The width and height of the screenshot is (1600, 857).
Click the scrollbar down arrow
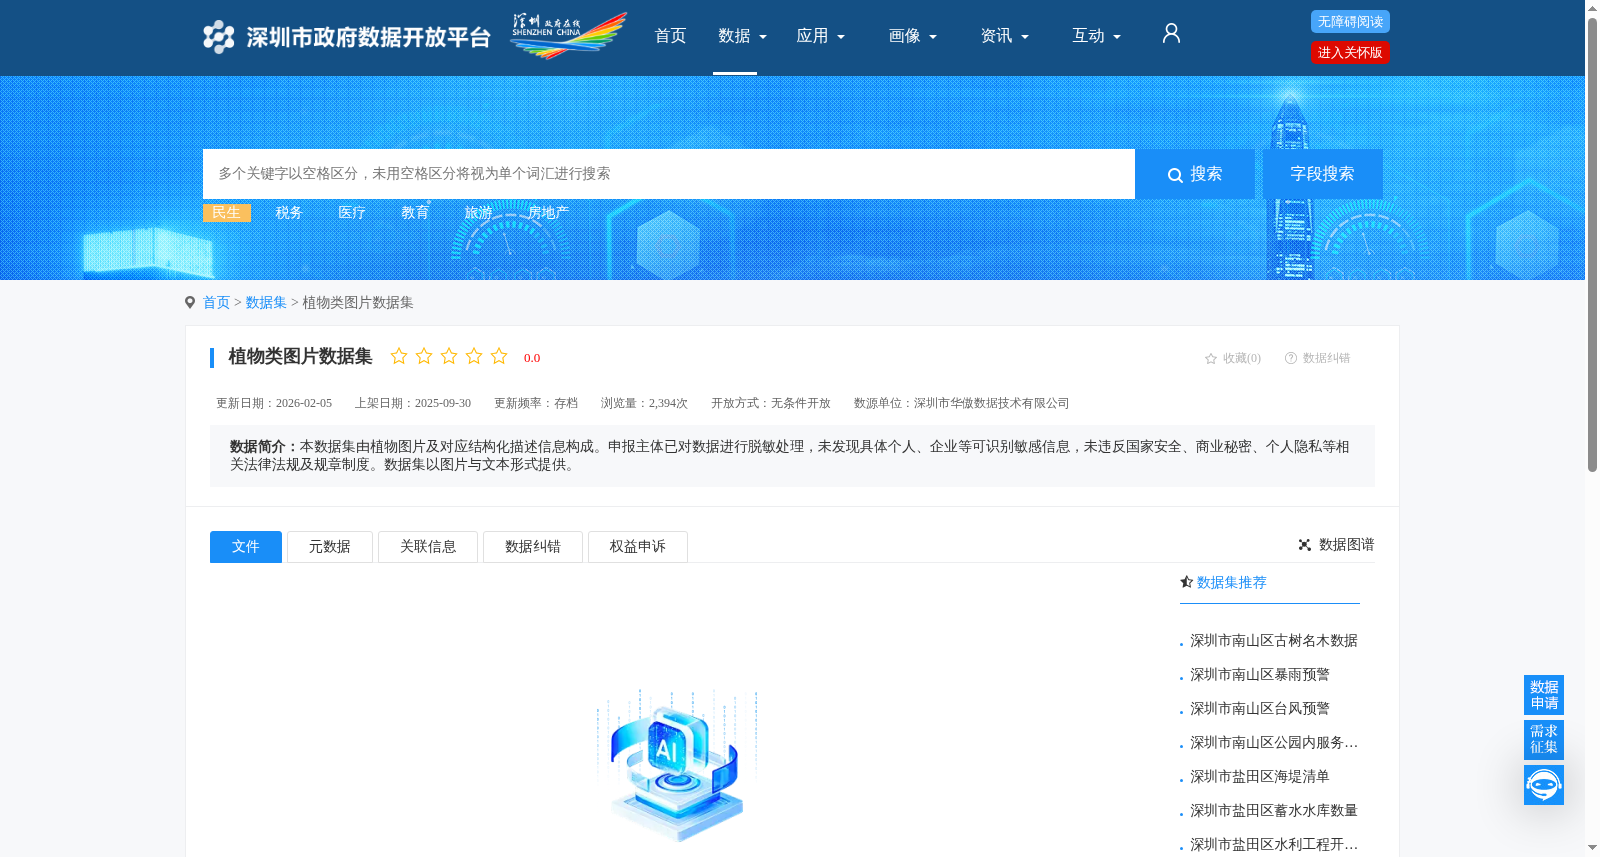1592,848
